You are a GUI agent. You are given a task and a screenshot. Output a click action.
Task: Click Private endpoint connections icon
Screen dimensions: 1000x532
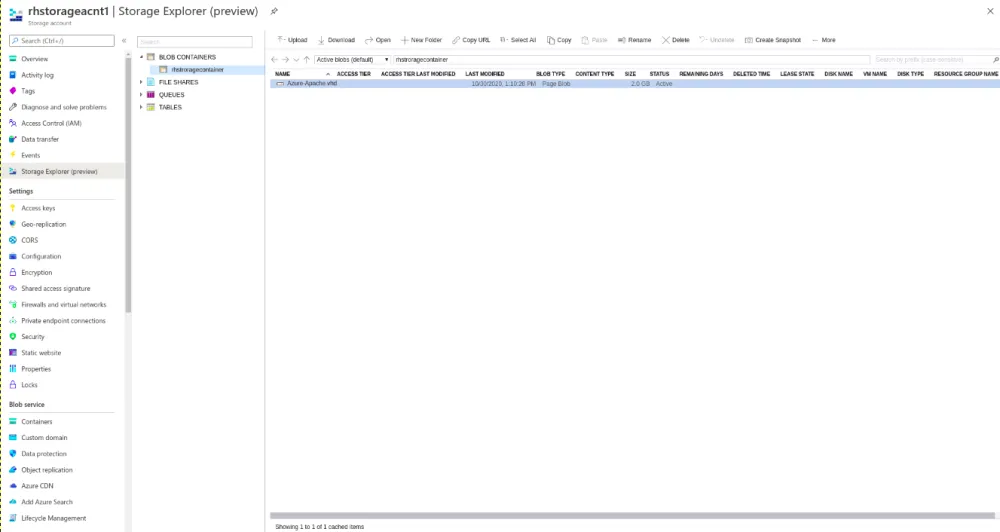pos(13,320)
